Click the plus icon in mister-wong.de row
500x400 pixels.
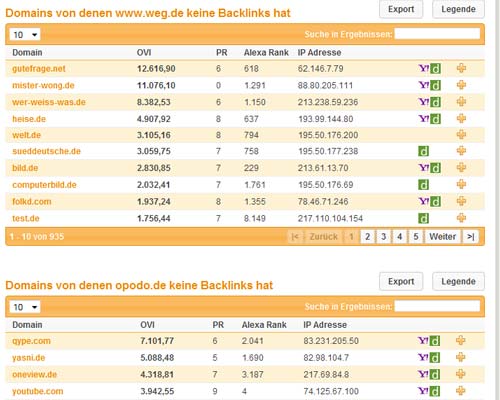tap(461, 85)
